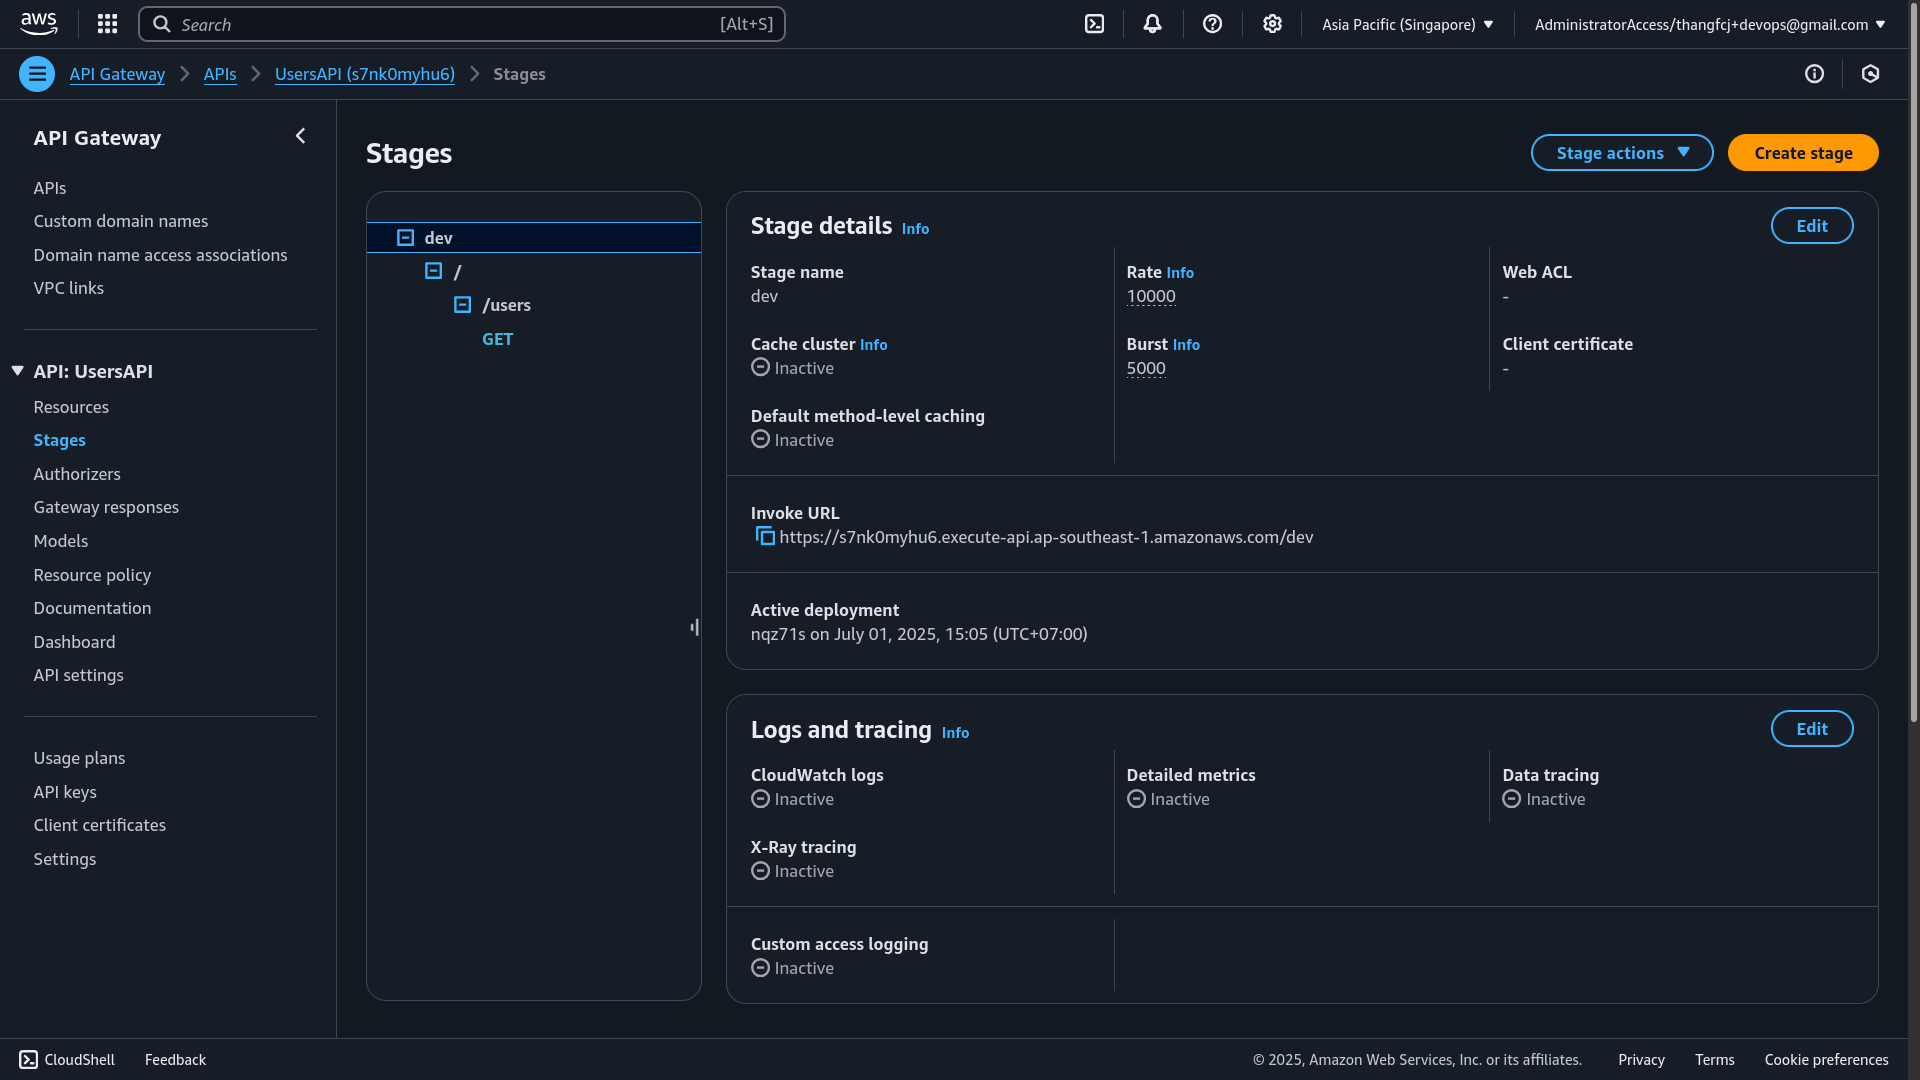The image size is (1920, 1080).
Task: Open Resource policy
Action: (92, 575)
